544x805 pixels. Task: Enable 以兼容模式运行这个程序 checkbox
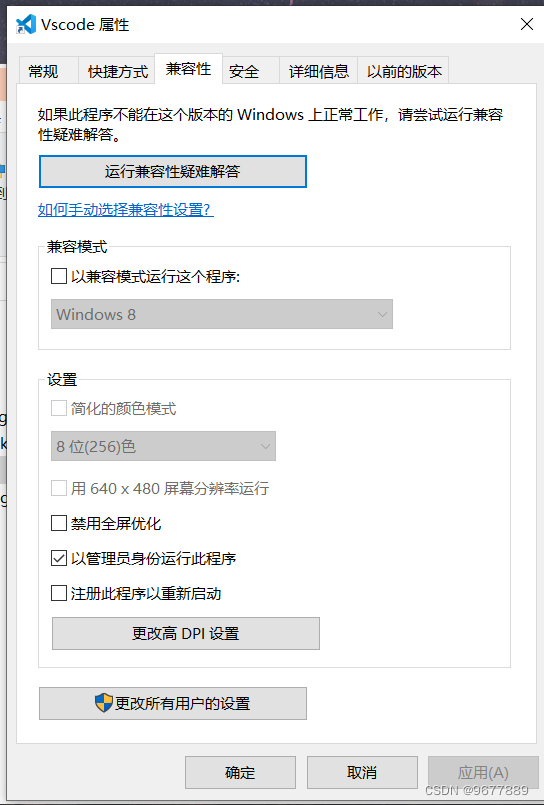pyautogui.click(x=59, y=277)
